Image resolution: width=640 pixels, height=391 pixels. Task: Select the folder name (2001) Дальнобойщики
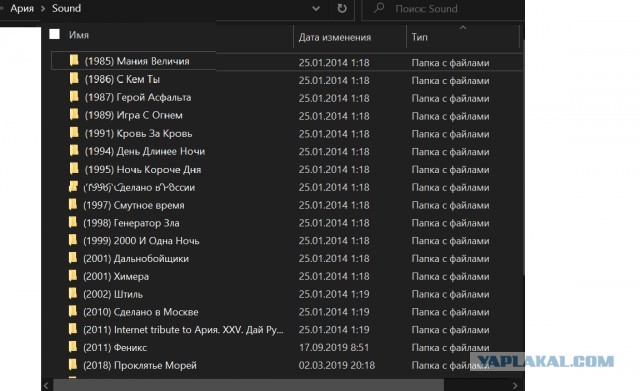136,259
